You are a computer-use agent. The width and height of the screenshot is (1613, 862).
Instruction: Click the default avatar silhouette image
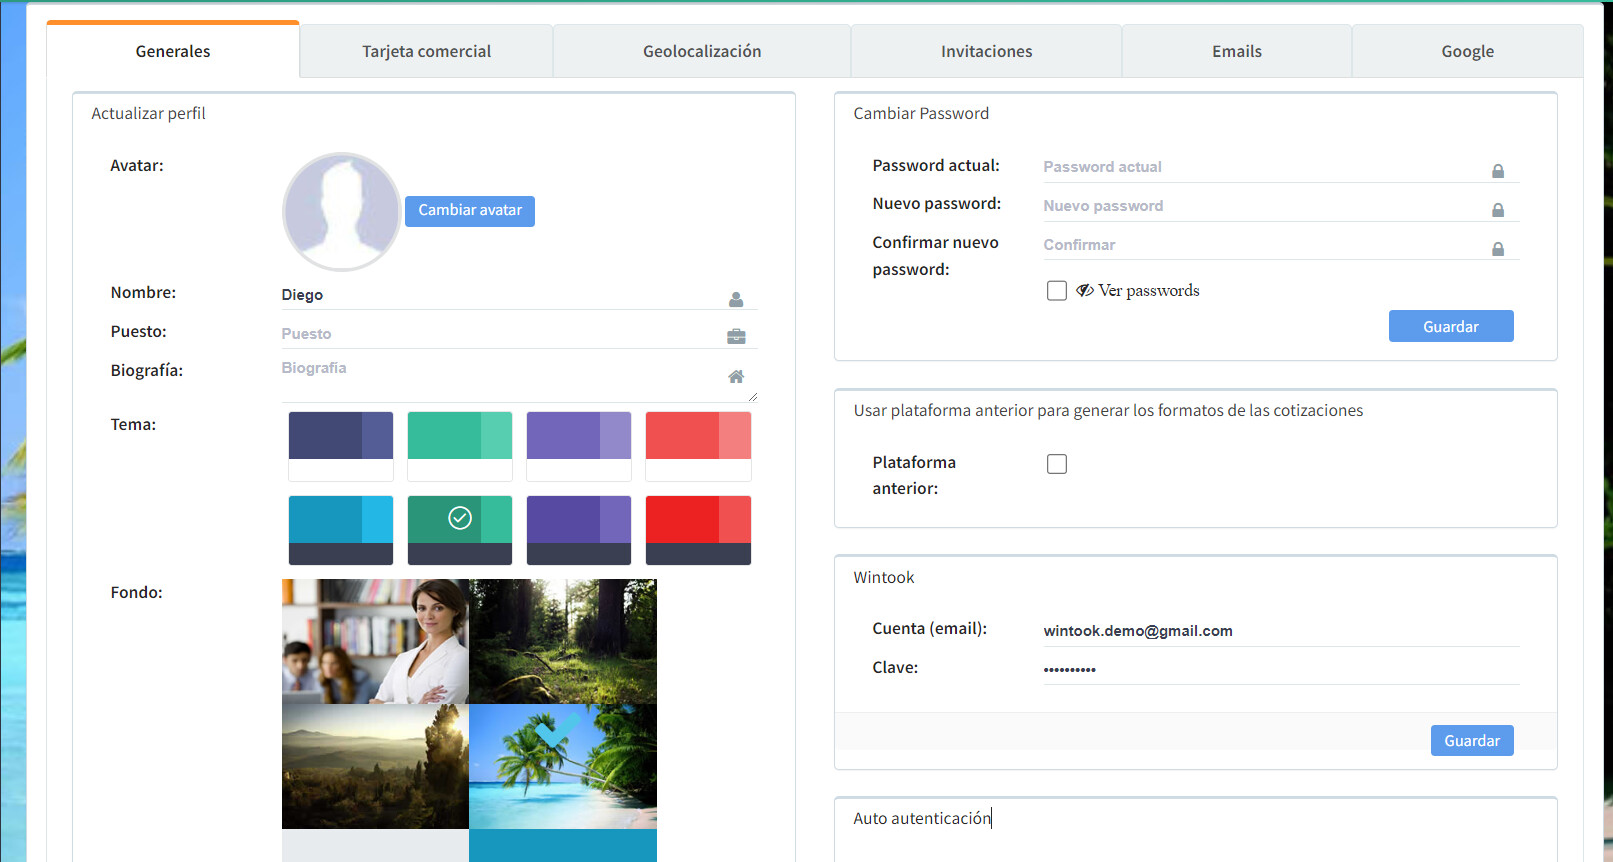tap(342, 211)
